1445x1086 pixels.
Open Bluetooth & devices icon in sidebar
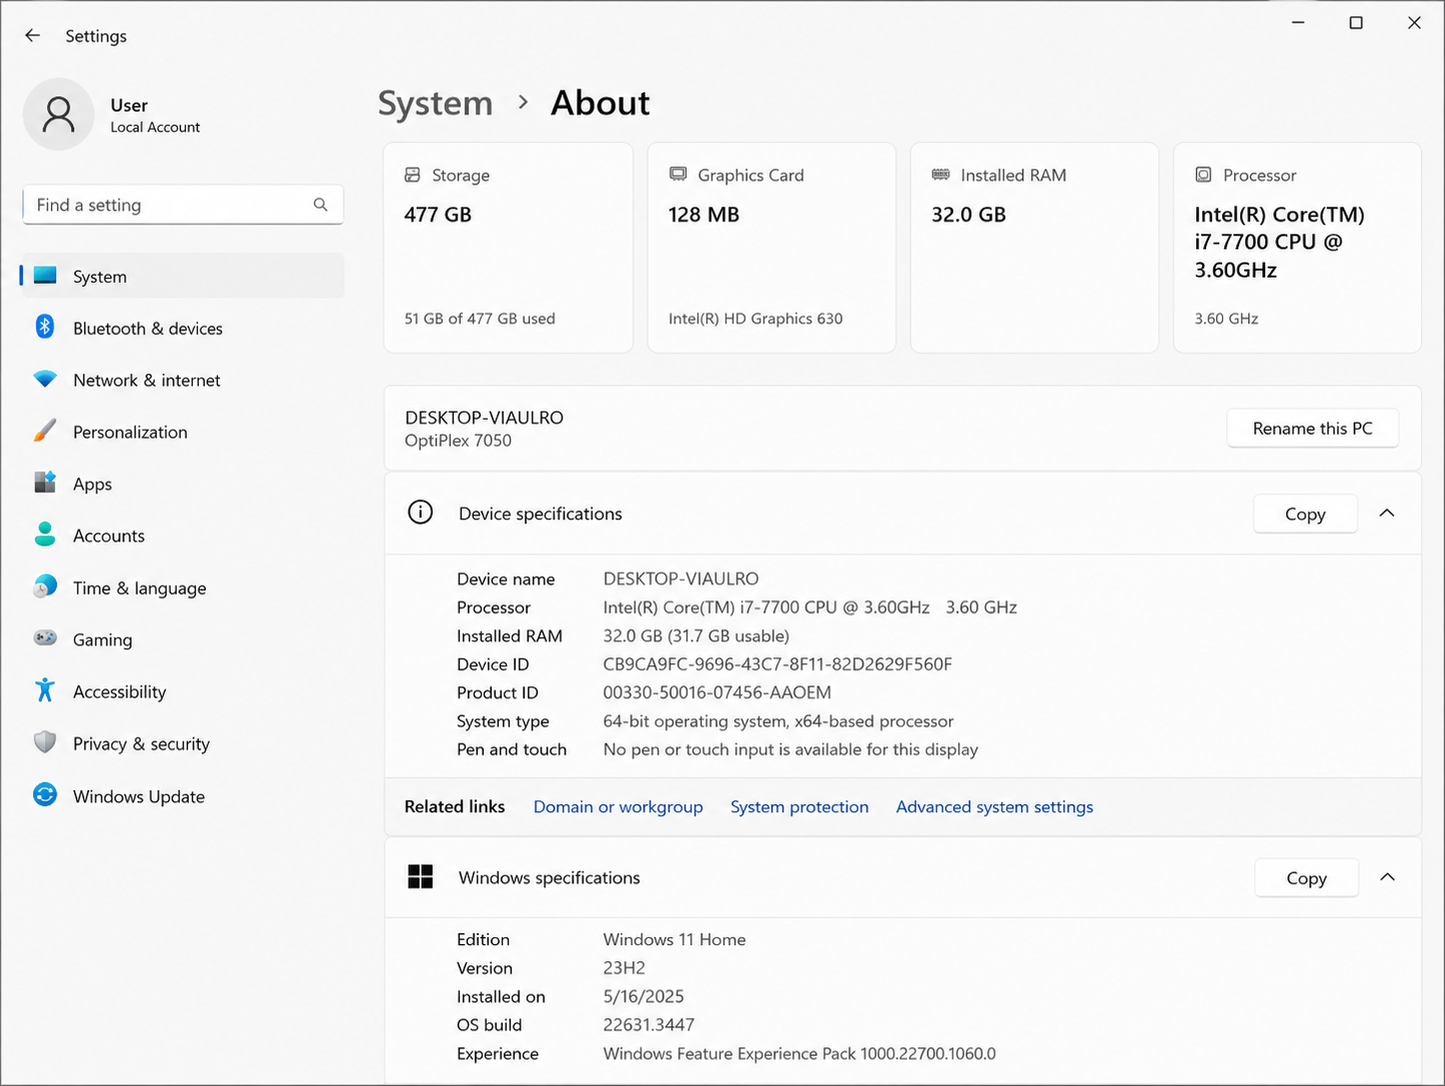[45, 327]
